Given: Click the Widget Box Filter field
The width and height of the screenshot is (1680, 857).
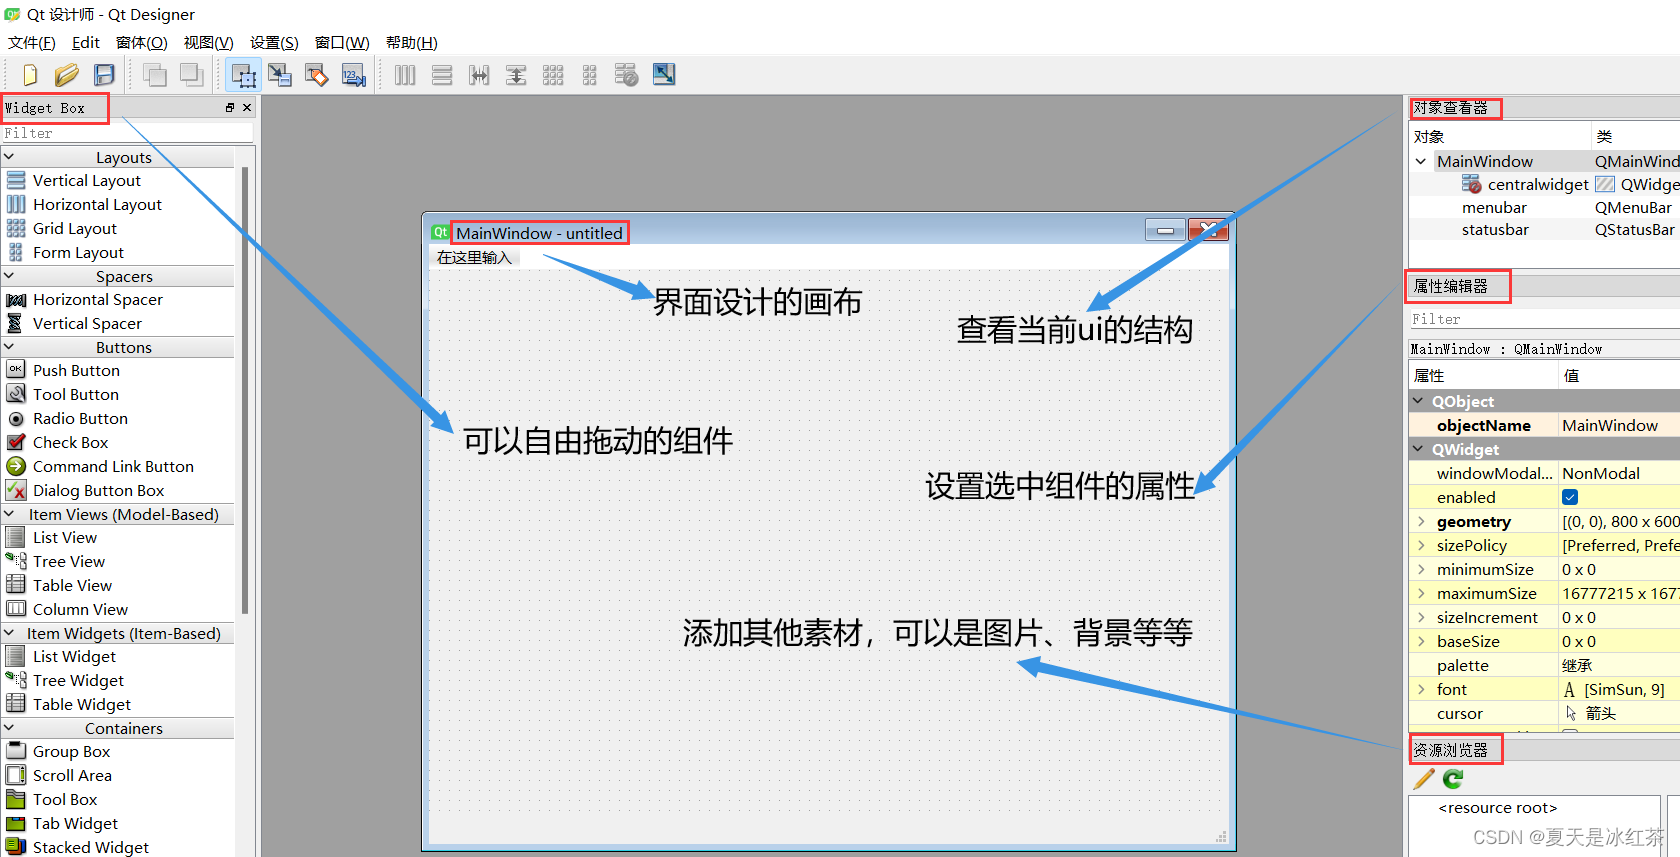Looking at the screenshot, I should click(x=127, y=133).
